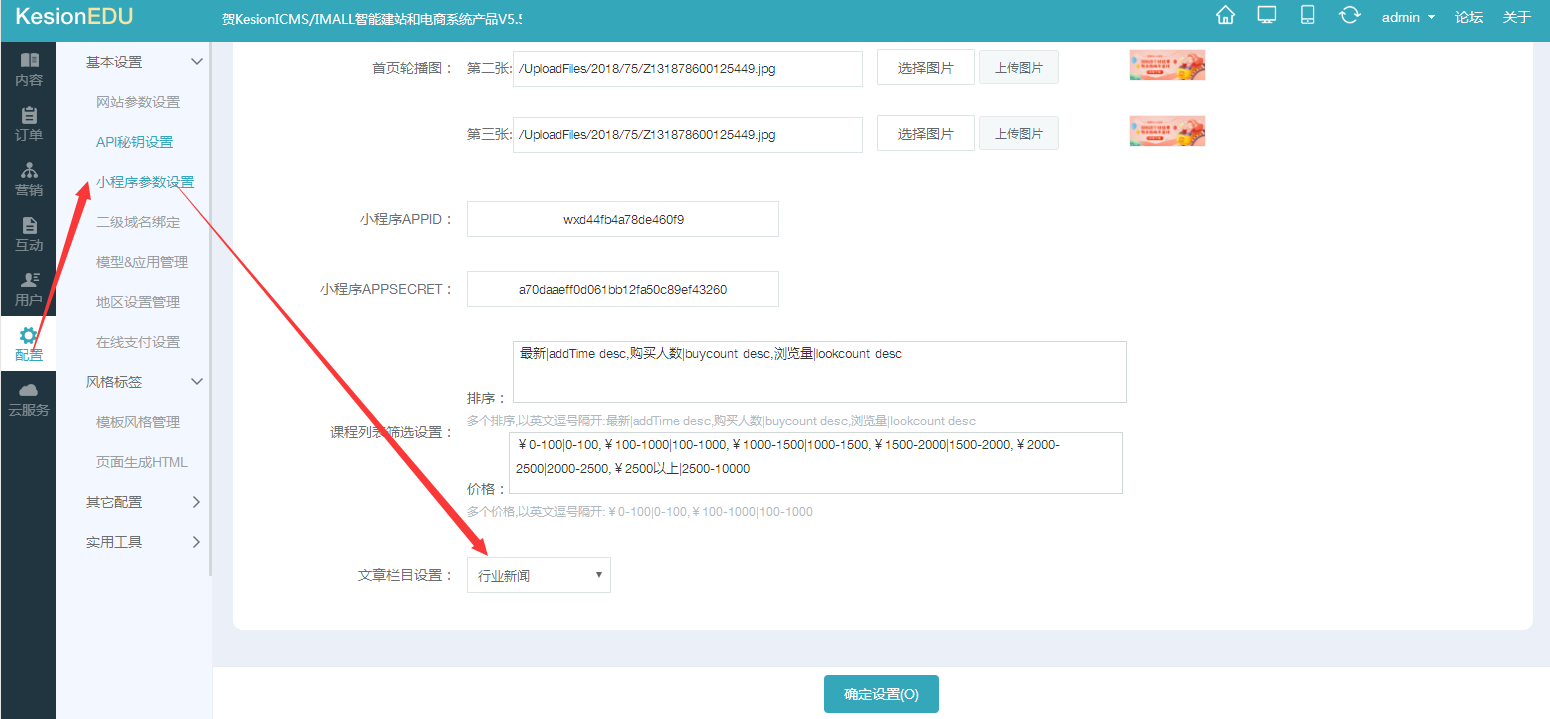Open the 用户 users sidebar section

click(x=29, y=289)
